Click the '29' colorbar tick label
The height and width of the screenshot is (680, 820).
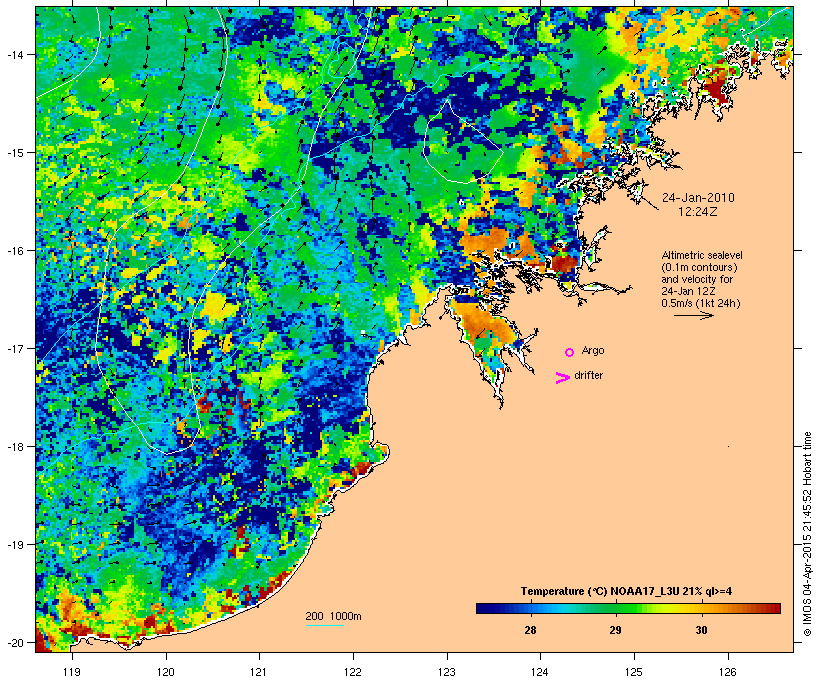click(x=616, y=630)
